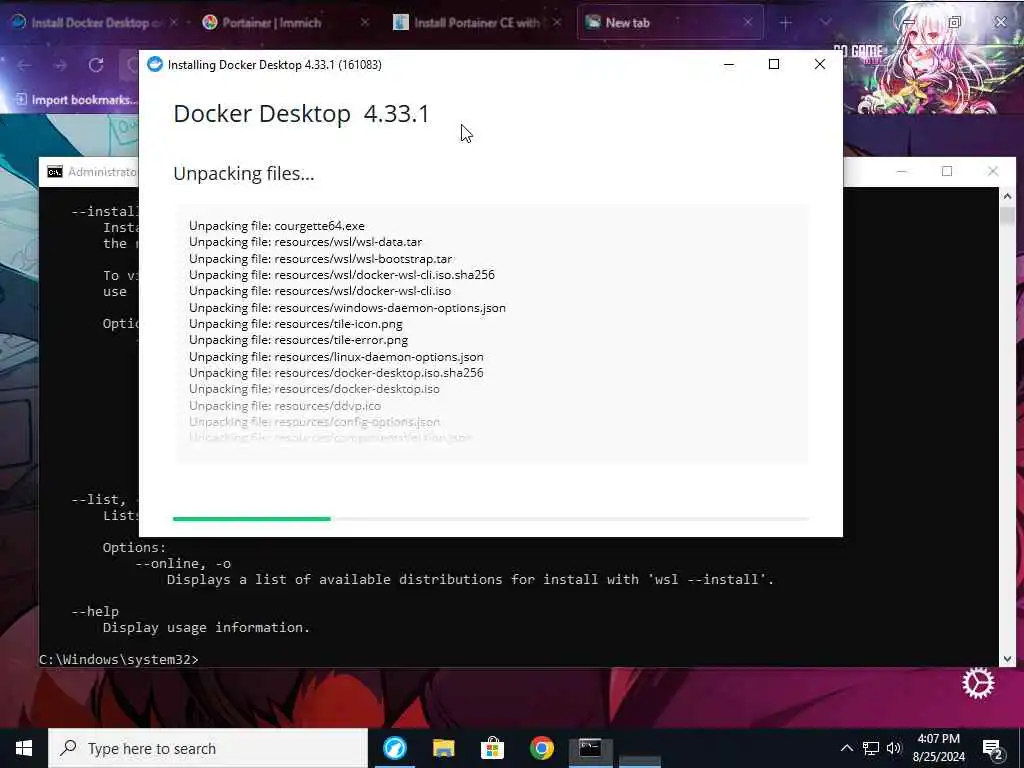Viewport: 1024px width, 768px height.
Task: Click the wsl-bootstrap.tar log line
Action: (321, 259)
